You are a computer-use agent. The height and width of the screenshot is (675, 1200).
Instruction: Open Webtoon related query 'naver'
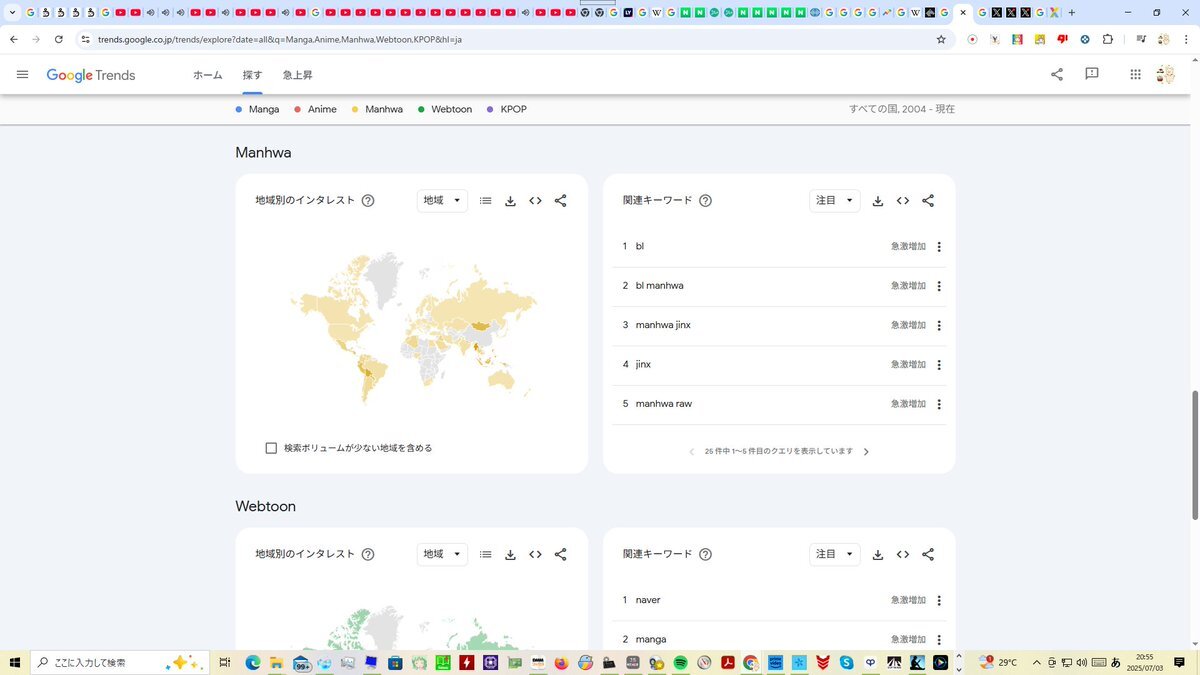click(648, 600)
